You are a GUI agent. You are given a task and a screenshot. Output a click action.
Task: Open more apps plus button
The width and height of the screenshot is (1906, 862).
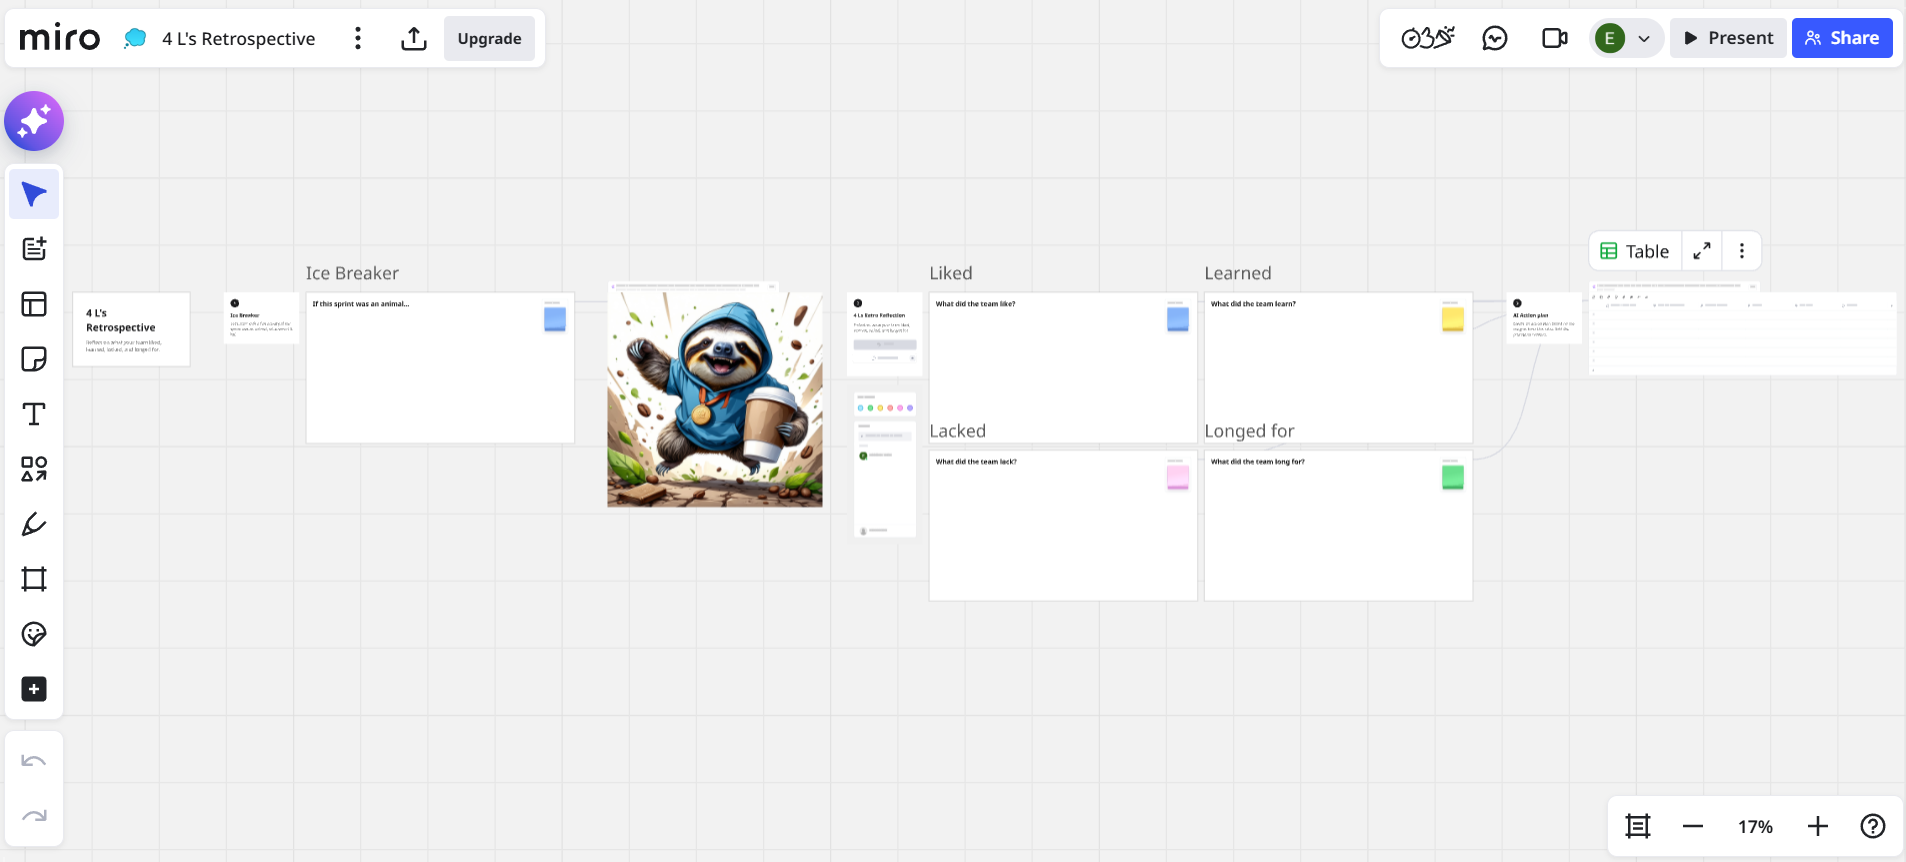click(x=34, y=689)
